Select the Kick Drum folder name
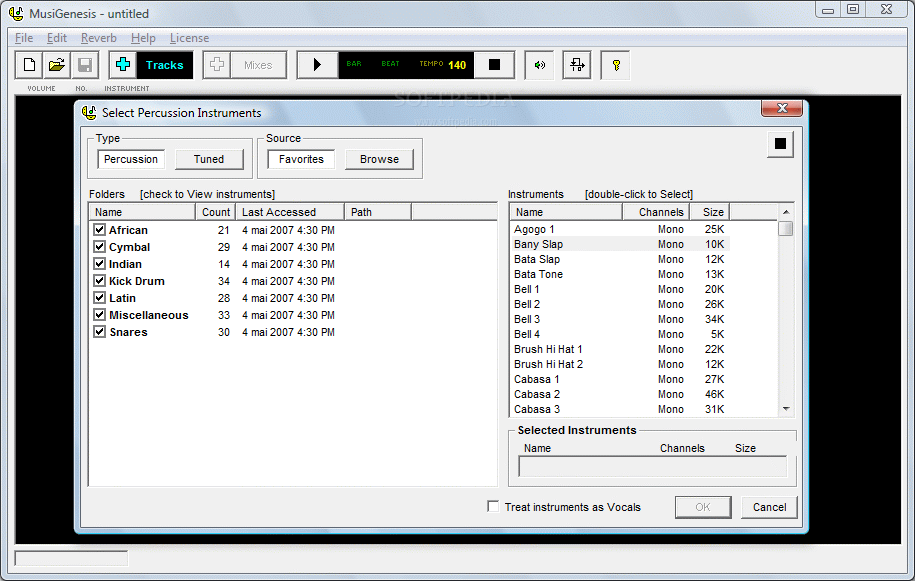 coord(137,281)
